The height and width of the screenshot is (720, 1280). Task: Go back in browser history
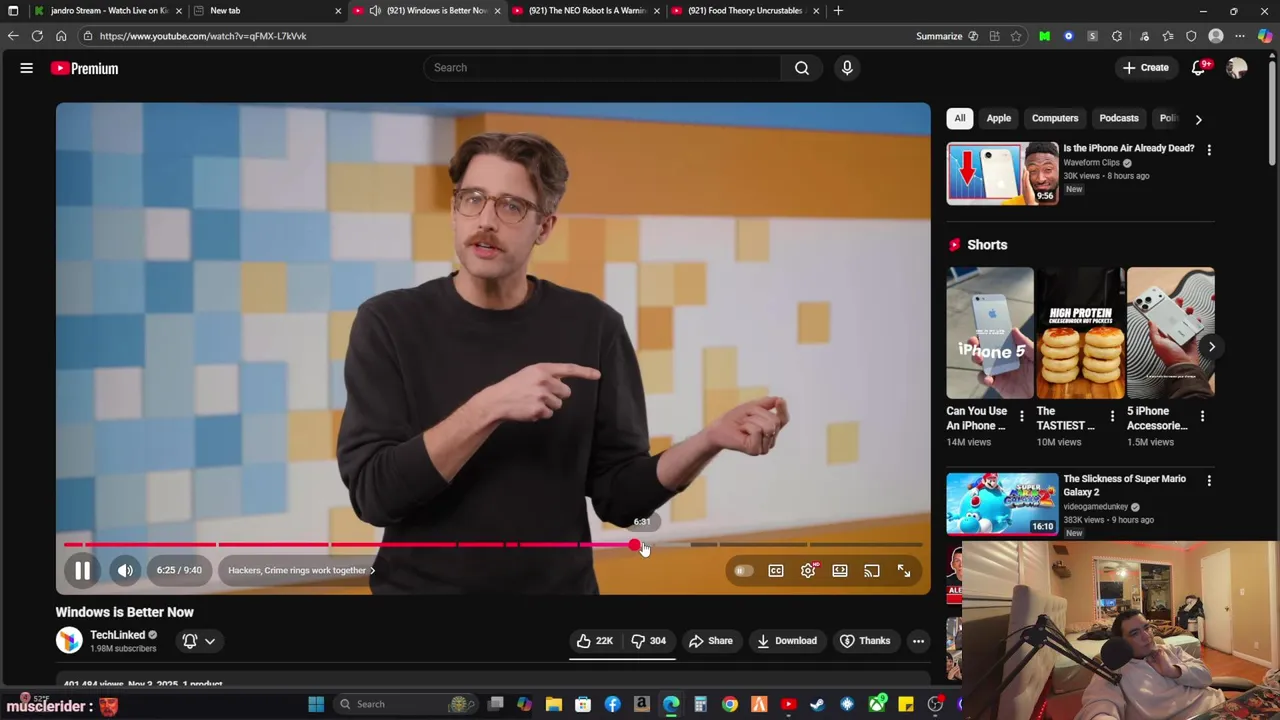(x=13, y=36)
